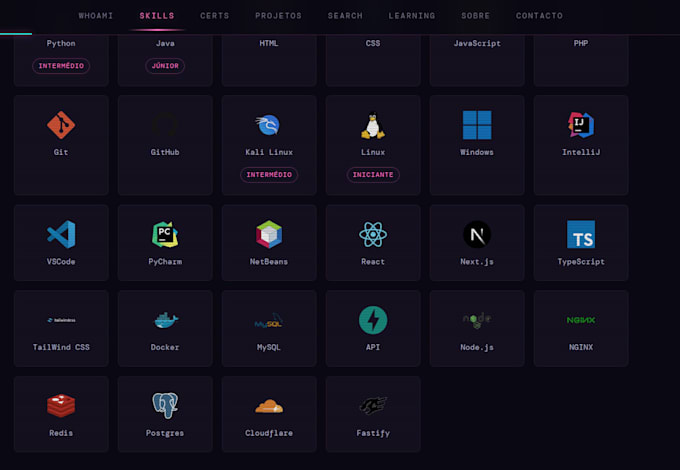Click the Windows logo icon
This screenshot has width=680, height=470.
[x=477, y=125]
